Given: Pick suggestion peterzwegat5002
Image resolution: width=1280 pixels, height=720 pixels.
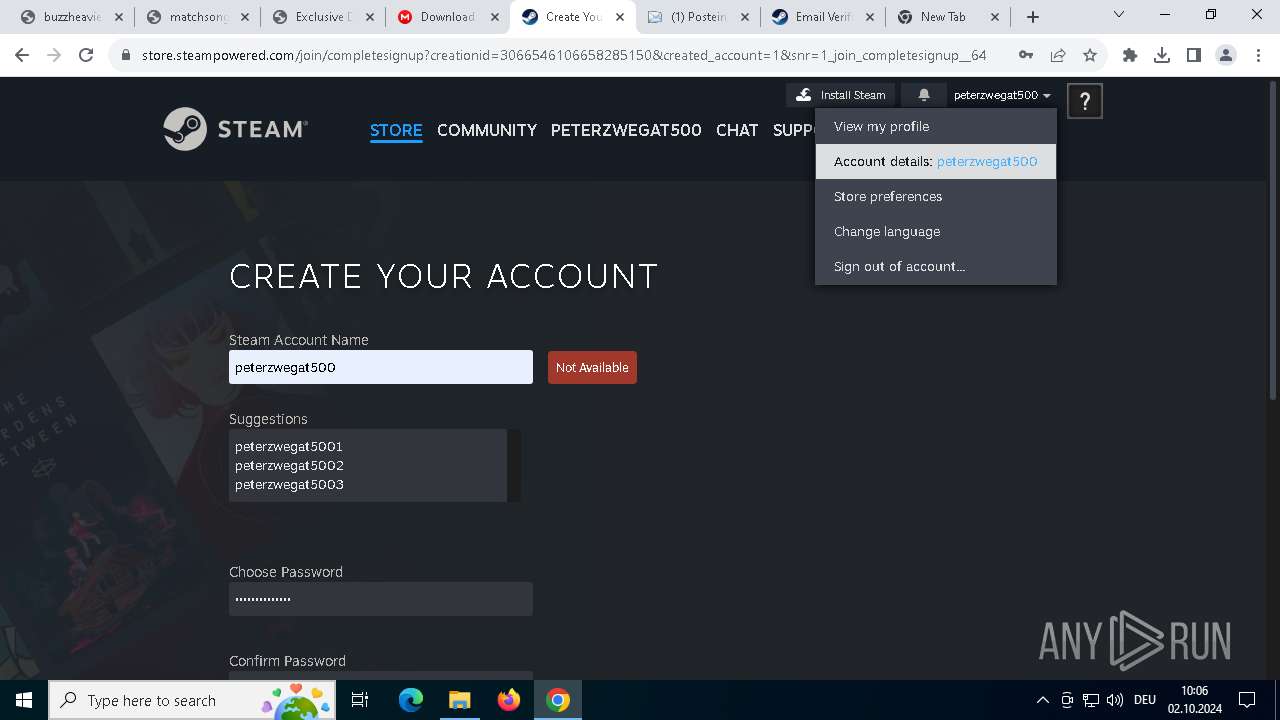Looking at the screenshot, I should click(289, 465).
